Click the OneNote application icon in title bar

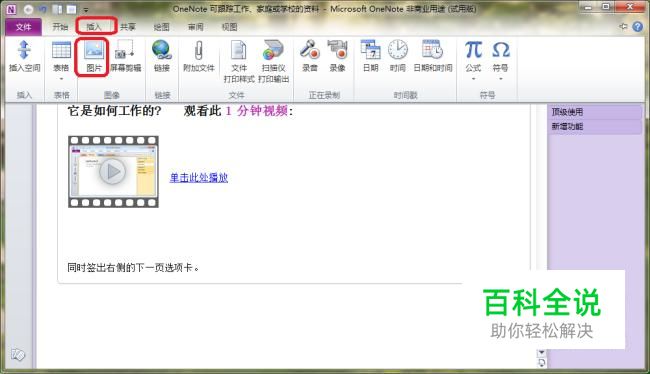tap(11, 9)
